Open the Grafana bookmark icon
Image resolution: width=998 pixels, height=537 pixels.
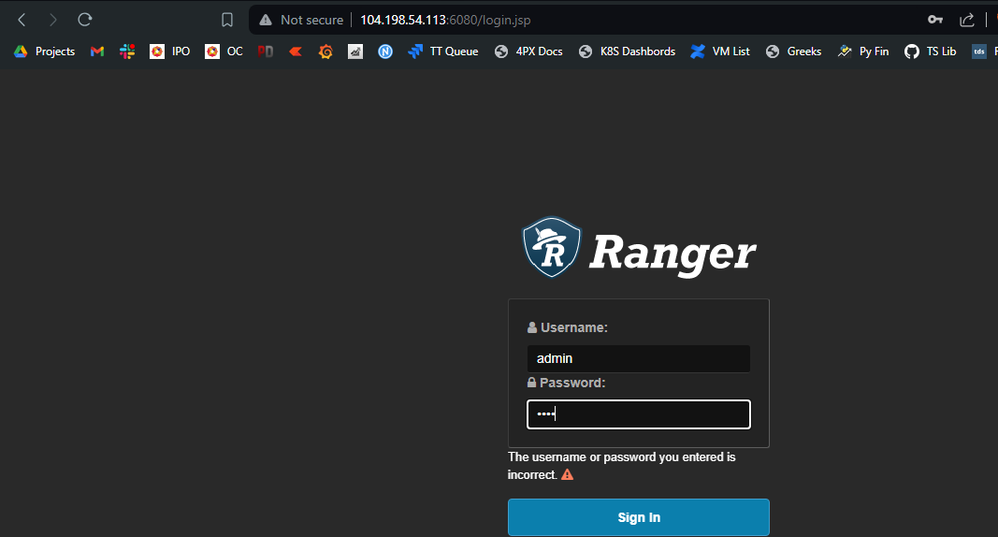(326, 52)
